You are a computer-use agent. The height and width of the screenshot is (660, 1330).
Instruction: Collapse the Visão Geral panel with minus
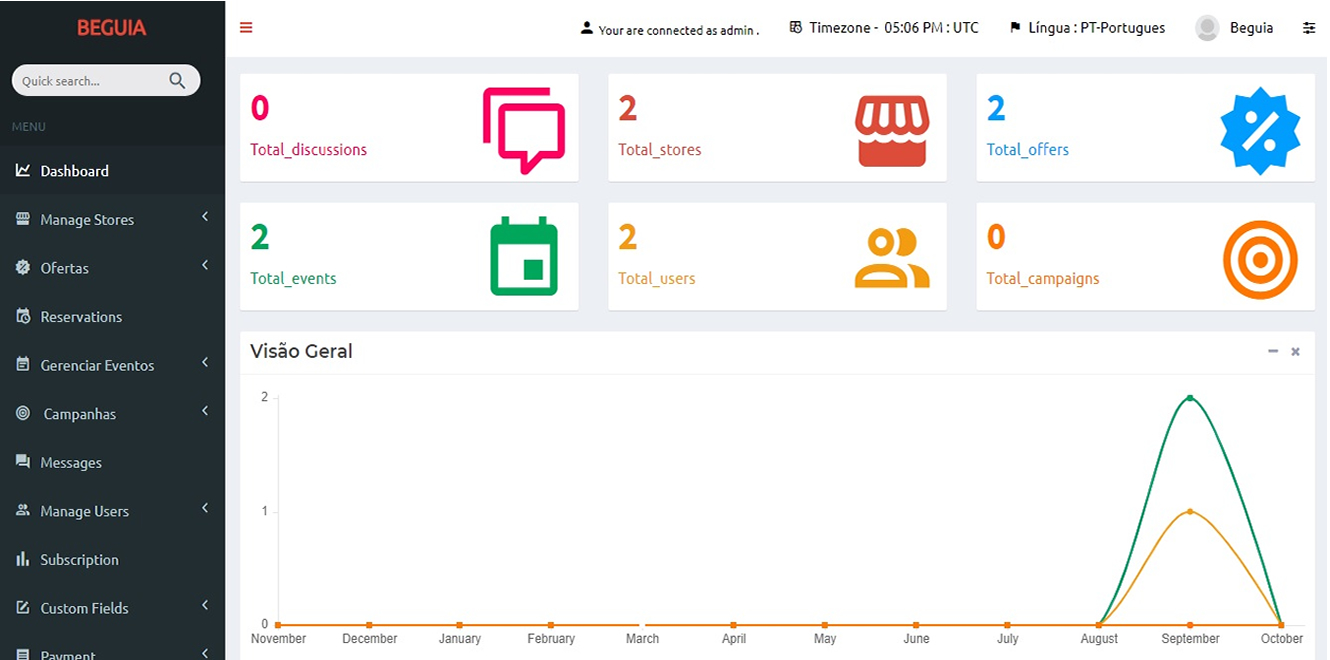tap(1273, 352)
